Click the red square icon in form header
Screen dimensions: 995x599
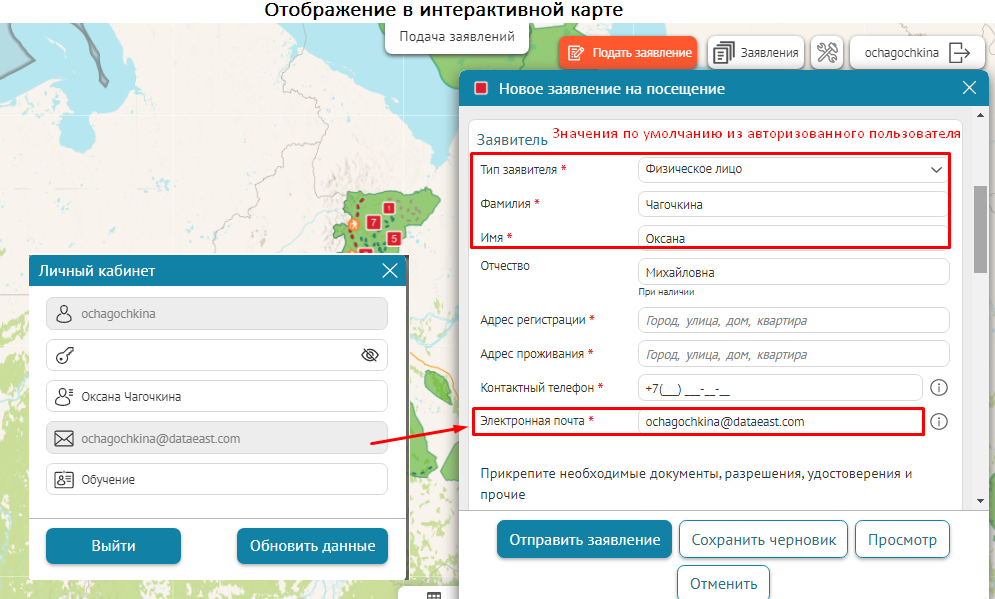pyautogui.click(x=481, y=89)
